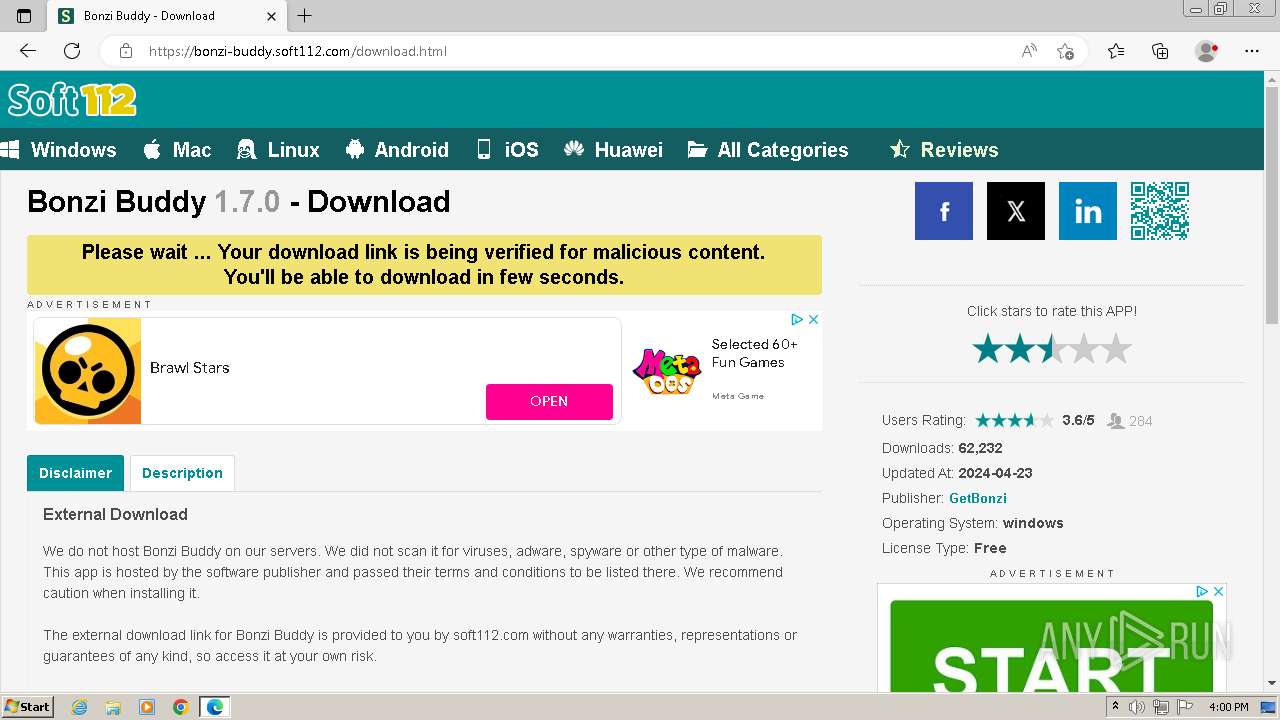The image size is (1280, 720).
Task: Close the Brawl Stars ad
Action: coord(813,319)
